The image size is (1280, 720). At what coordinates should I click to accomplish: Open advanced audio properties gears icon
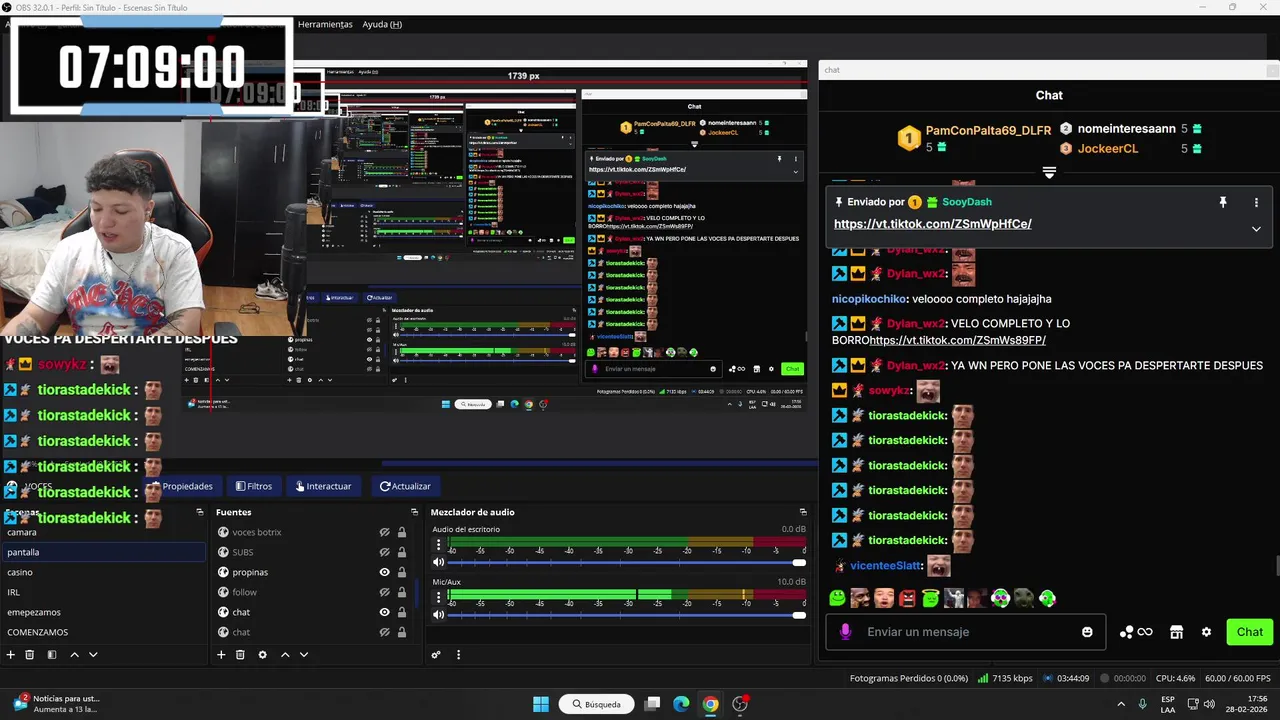pos(436,655)
